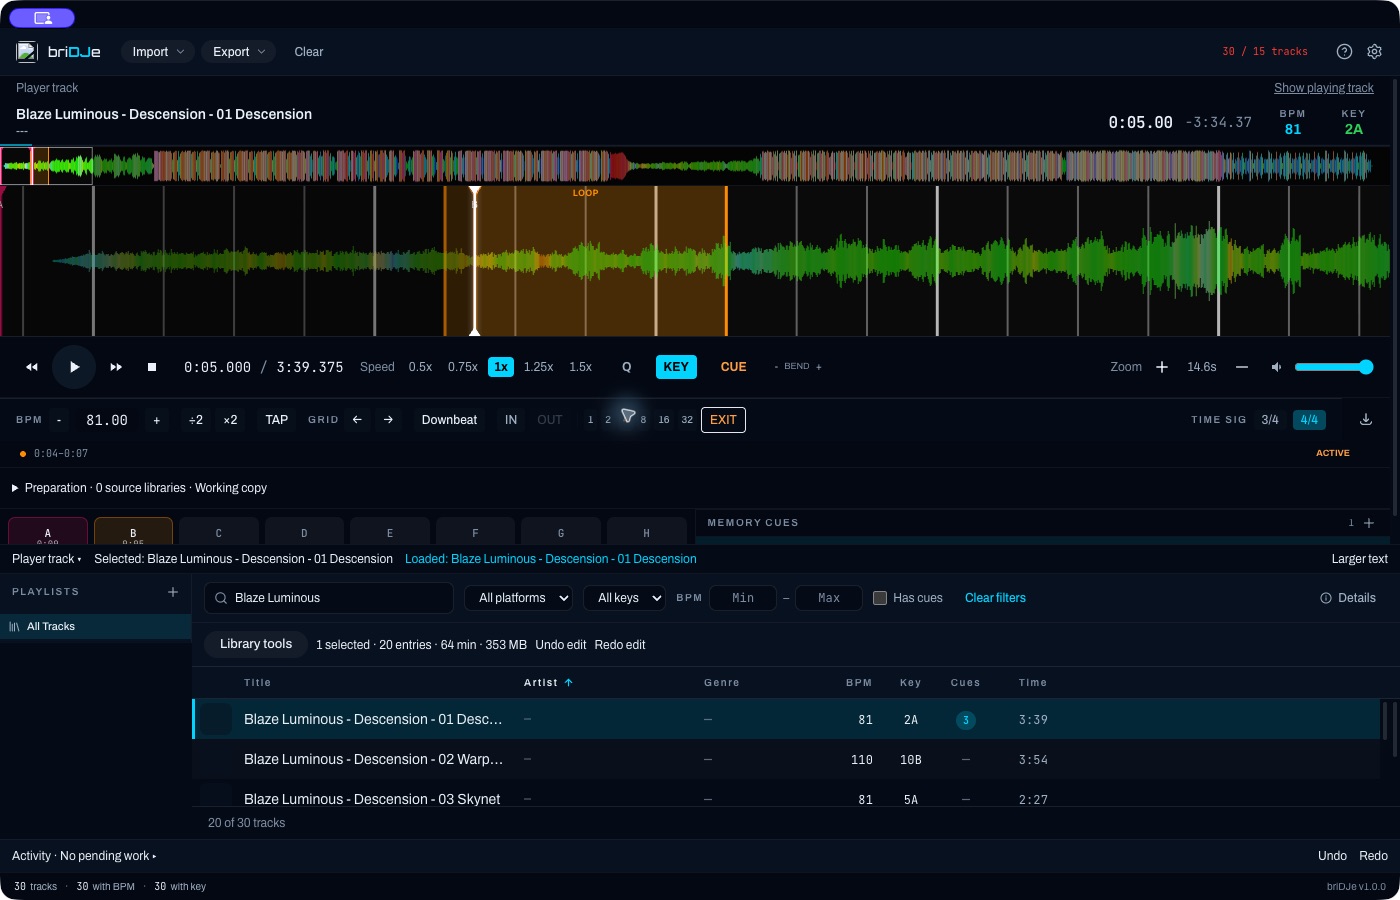Viewport: 1400px width, 900px height.
Task: Open the All keys dropdown
Action: tap(624, 598)
